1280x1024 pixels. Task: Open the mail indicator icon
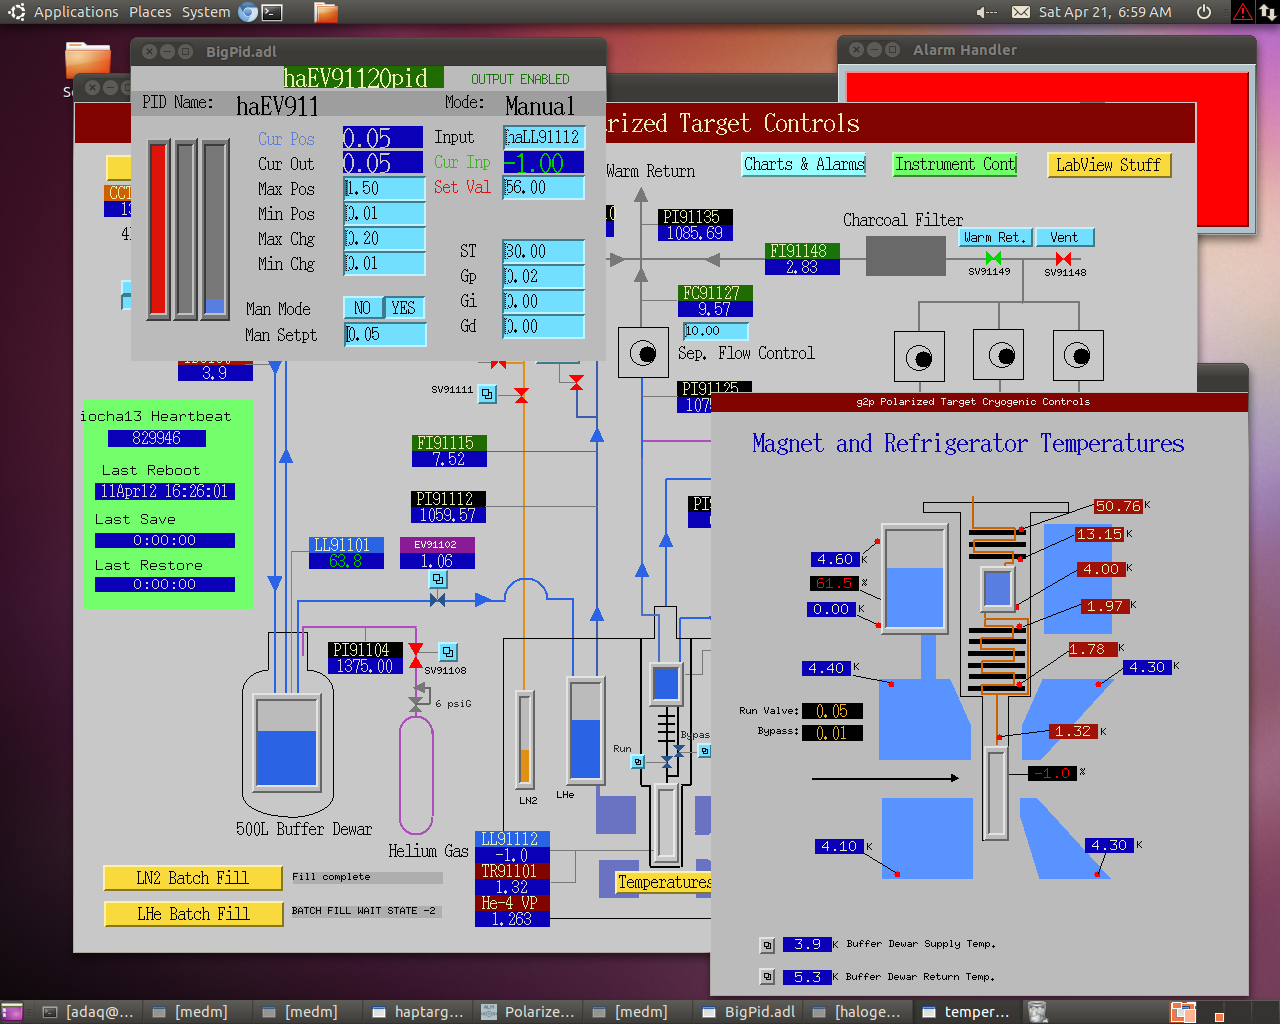[x=1021, y=12]
